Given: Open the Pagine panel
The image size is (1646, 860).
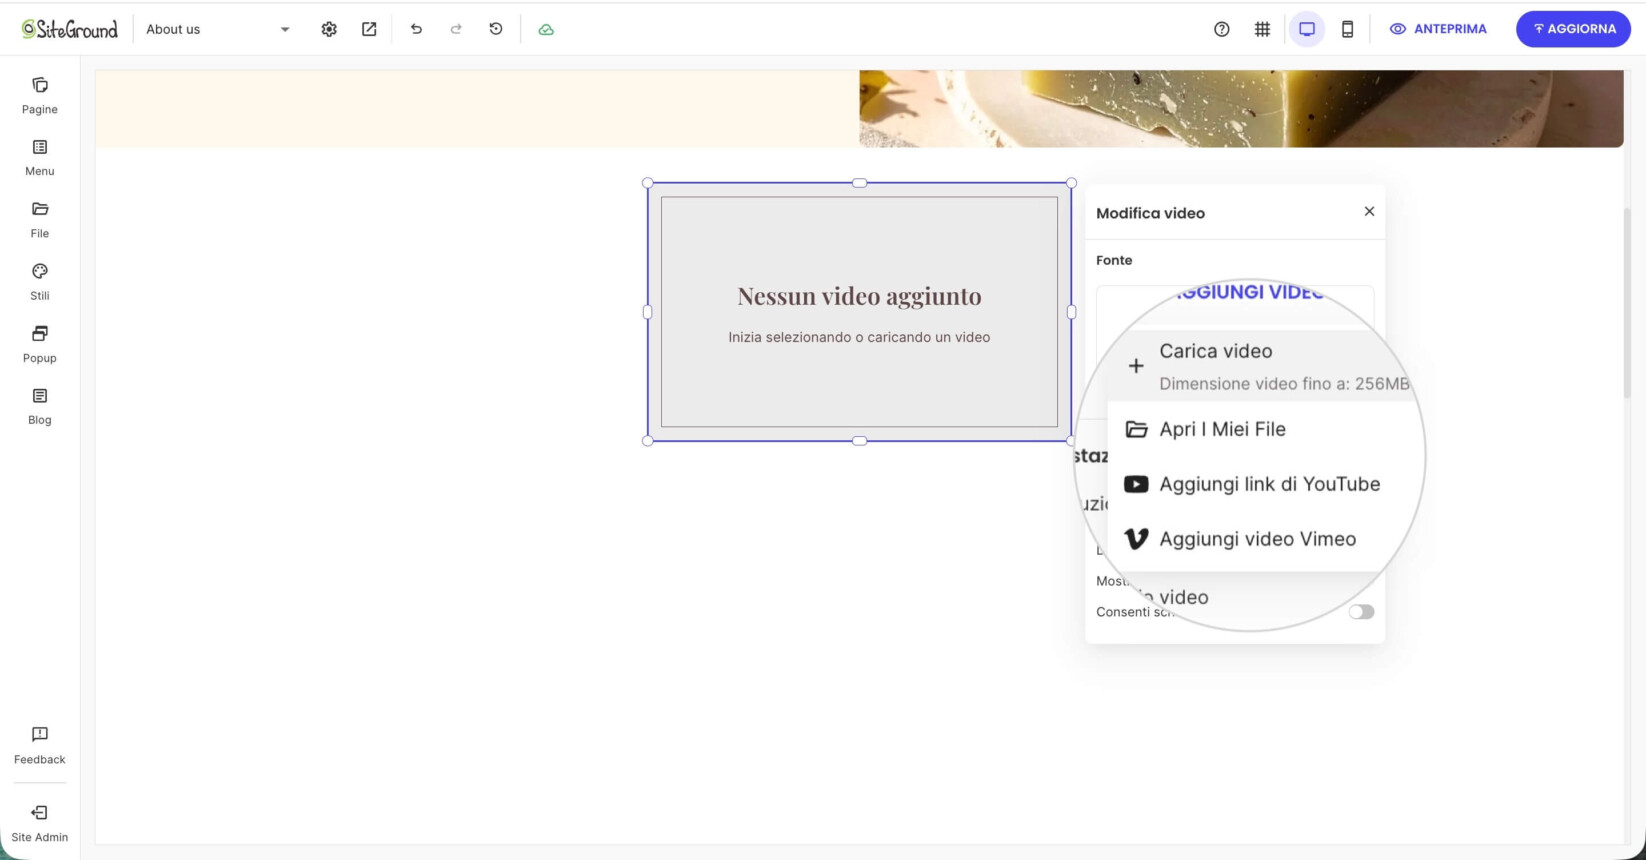Looking at the screenshot, I should point(40,95).
